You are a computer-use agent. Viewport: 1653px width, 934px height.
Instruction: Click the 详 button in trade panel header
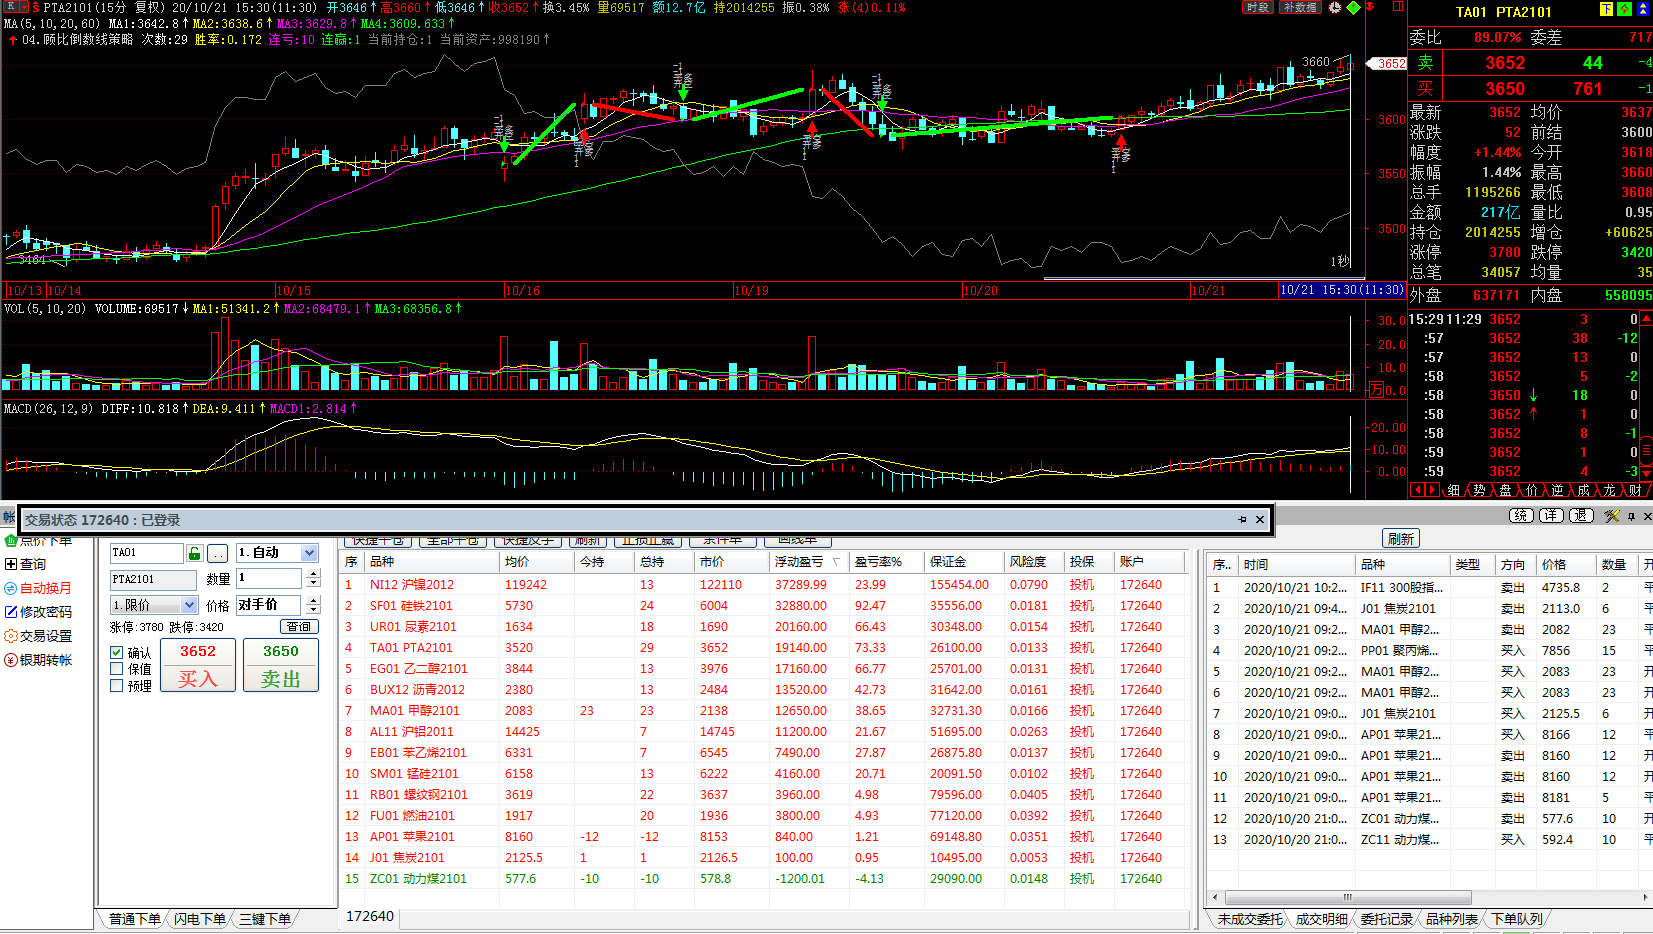click(1551, 516)
